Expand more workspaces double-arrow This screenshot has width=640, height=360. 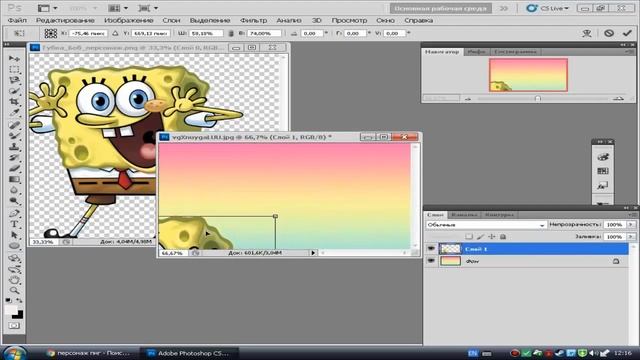504,8
